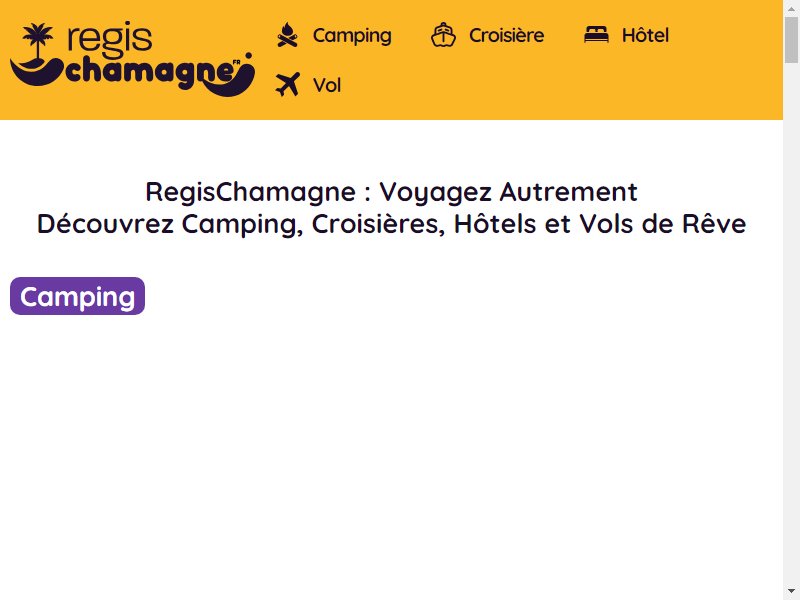
Task: Click the small FR mark in the logo
Action: (236, 63)
